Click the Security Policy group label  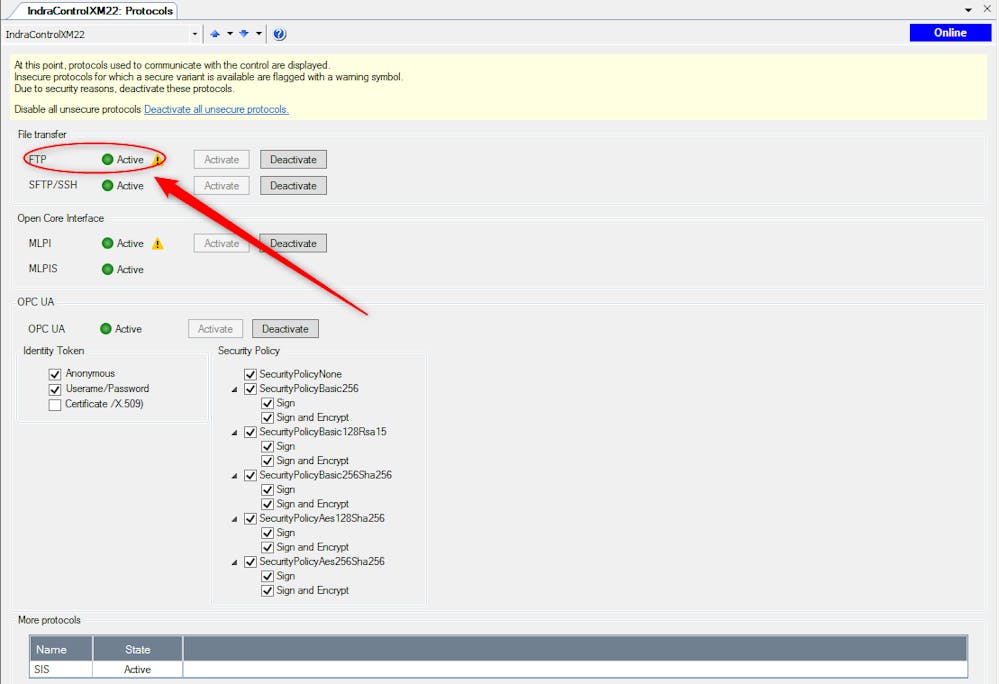[x=248, y=351]
